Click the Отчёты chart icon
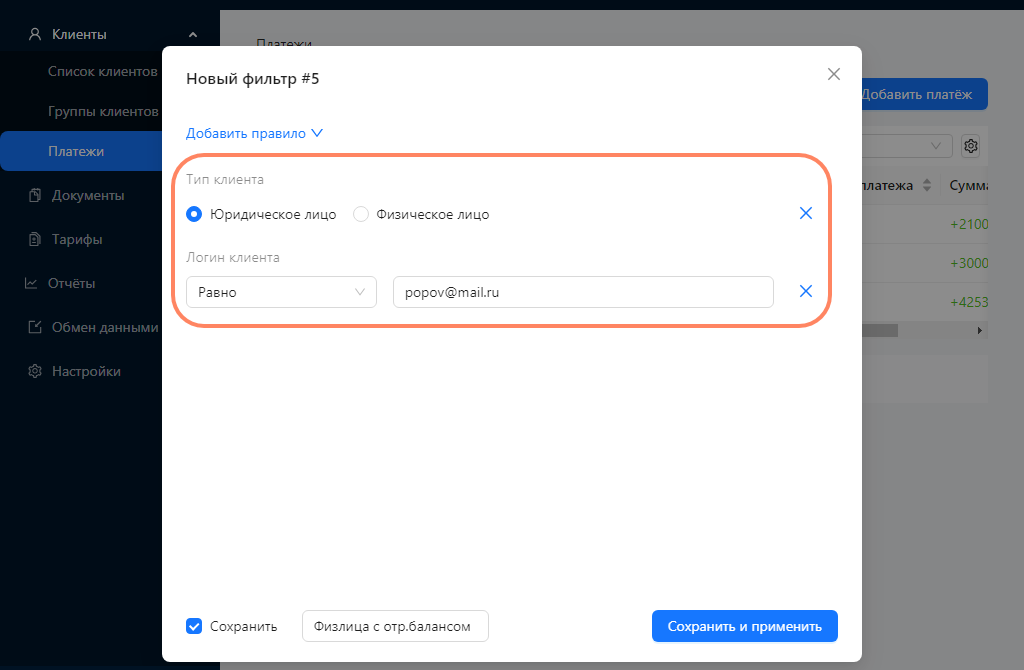 tap(31, 283)
